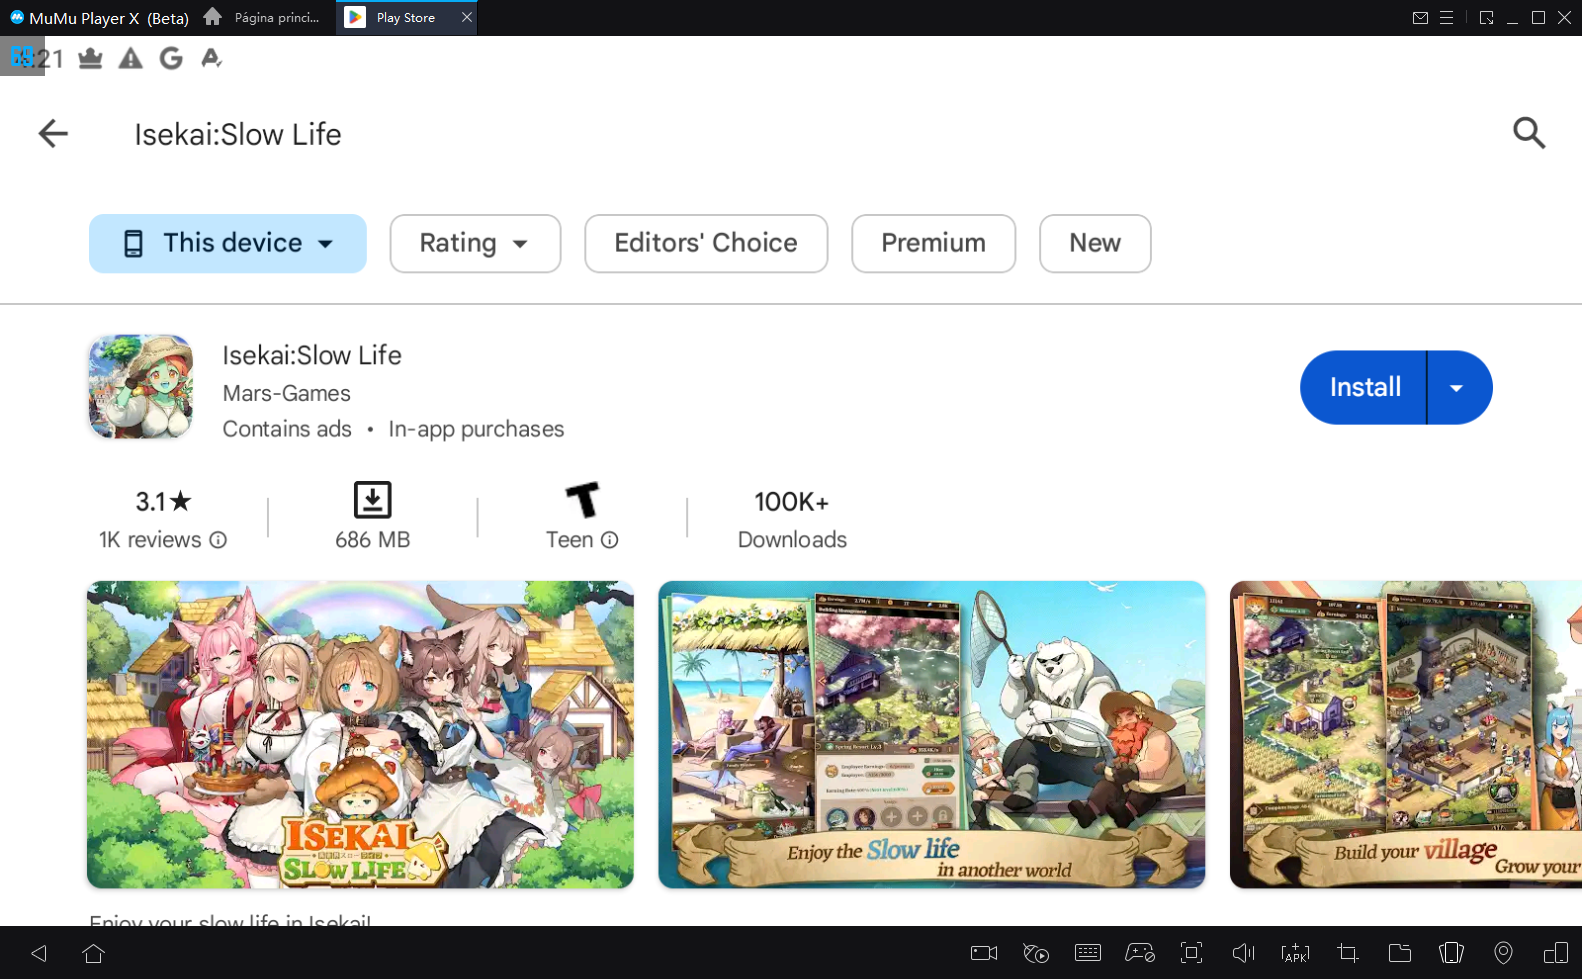Switch to the Página principal tab
Viewport: 1582px width, 979px height.
263,17
